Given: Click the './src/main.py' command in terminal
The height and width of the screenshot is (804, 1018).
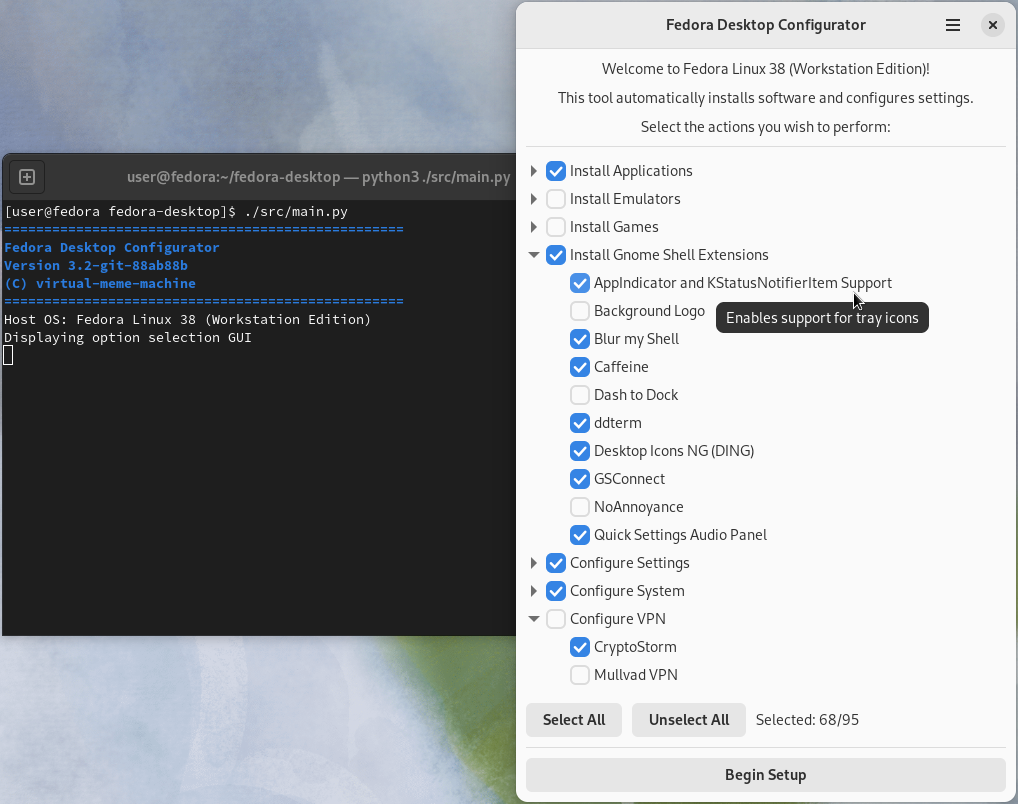Looking at the screenshot, I should pyautogui.click(x=296, y=212).
